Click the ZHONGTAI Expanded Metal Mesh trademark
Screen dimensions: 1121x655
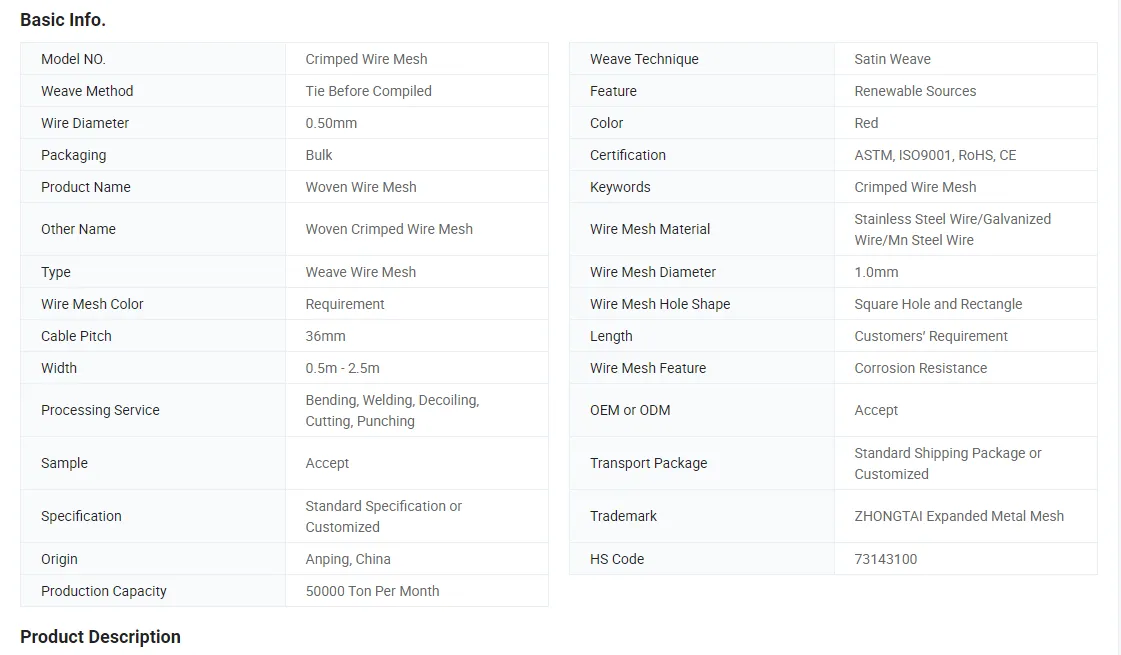[x=958, y=516]
